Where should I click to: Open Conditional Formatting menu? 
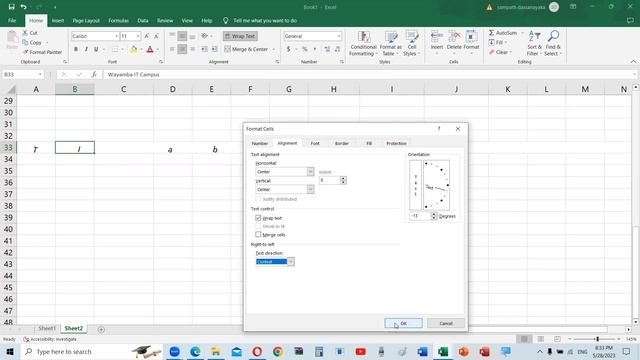pyautogui.click(x=363, y=44)
